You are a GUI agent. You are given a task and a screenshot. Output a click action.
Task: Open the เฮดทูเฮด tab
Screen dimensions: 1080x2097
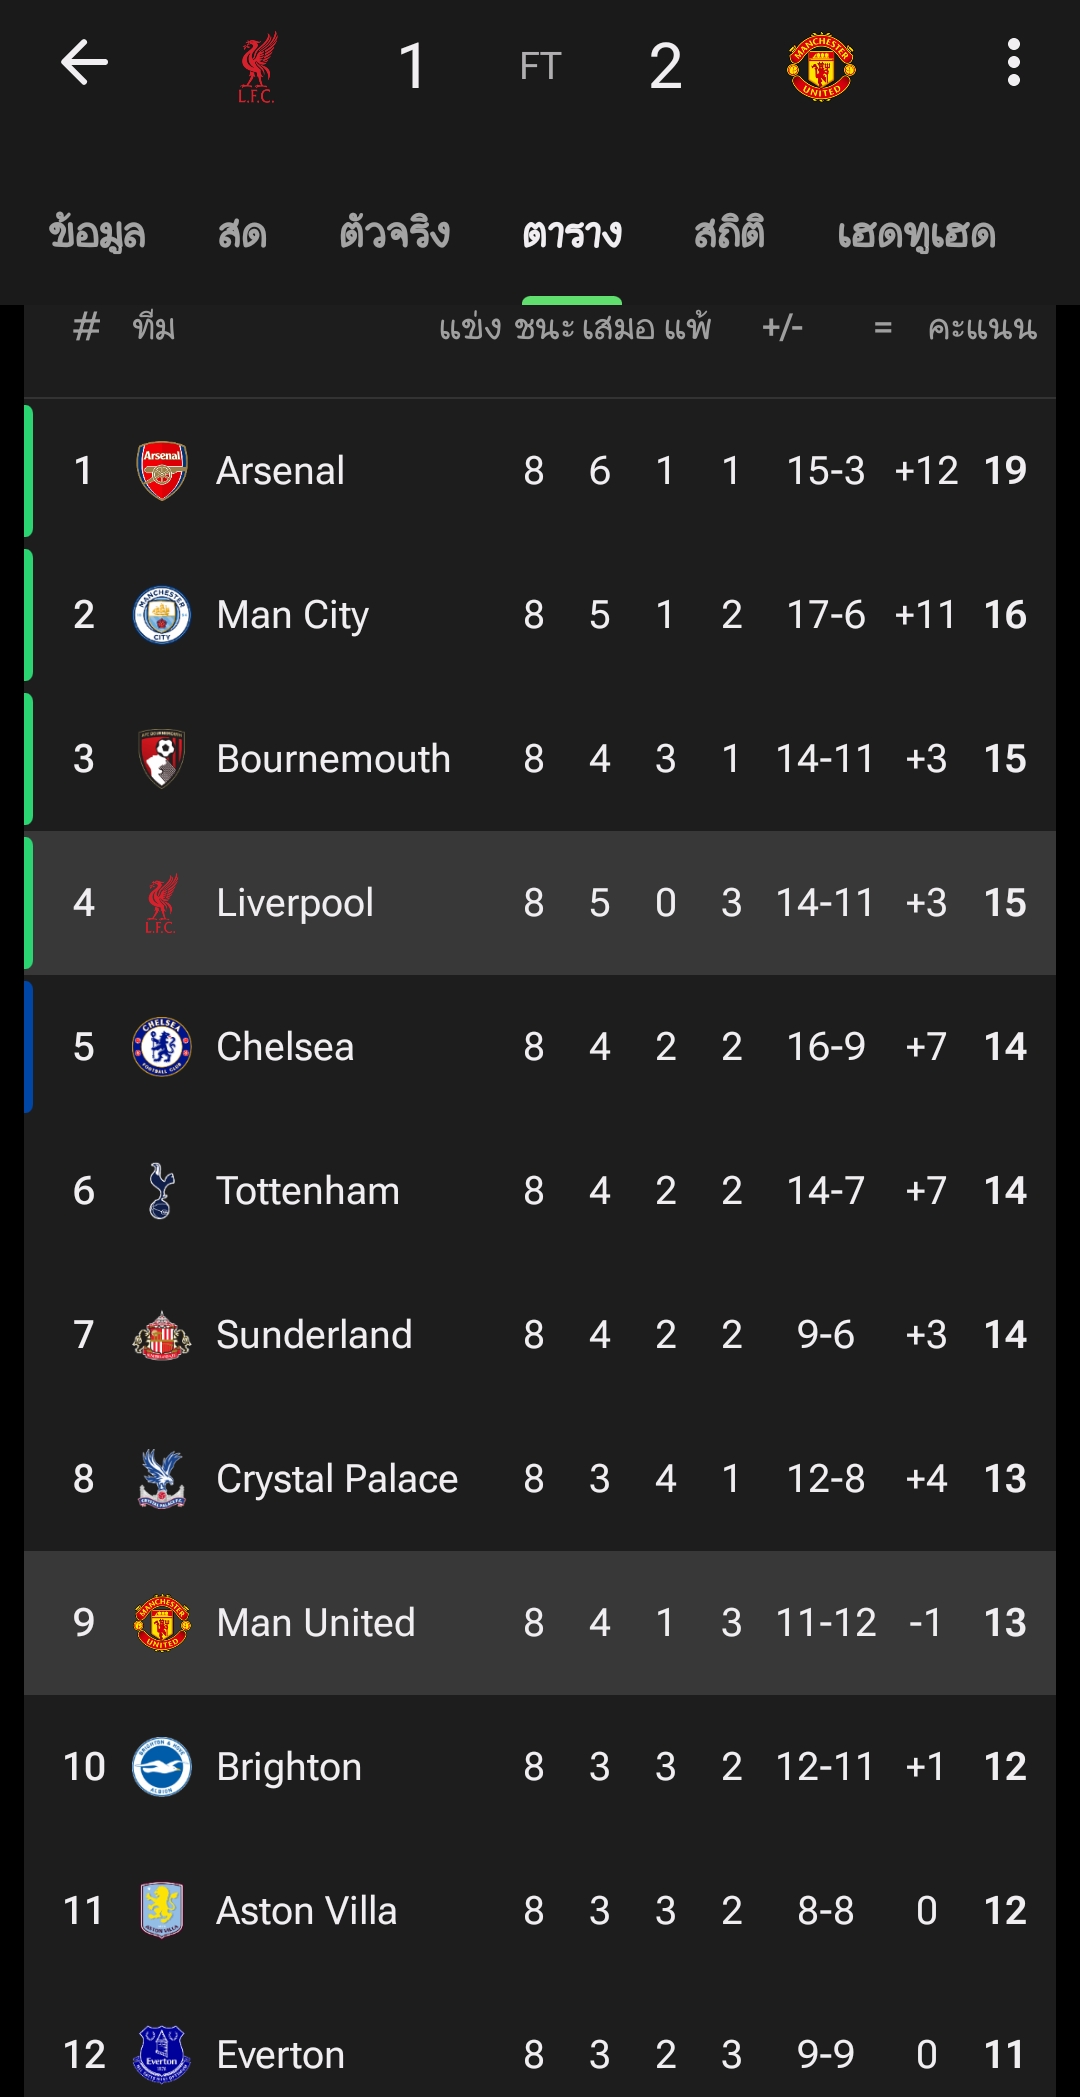point(916,234)
